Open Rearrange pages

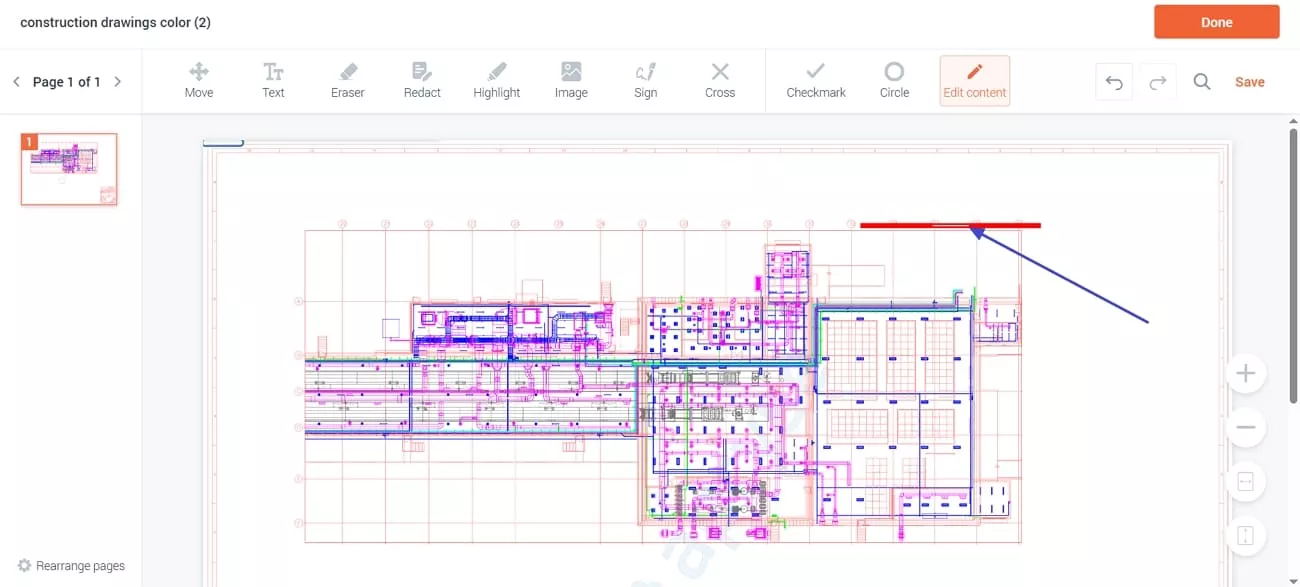[71, 566]
